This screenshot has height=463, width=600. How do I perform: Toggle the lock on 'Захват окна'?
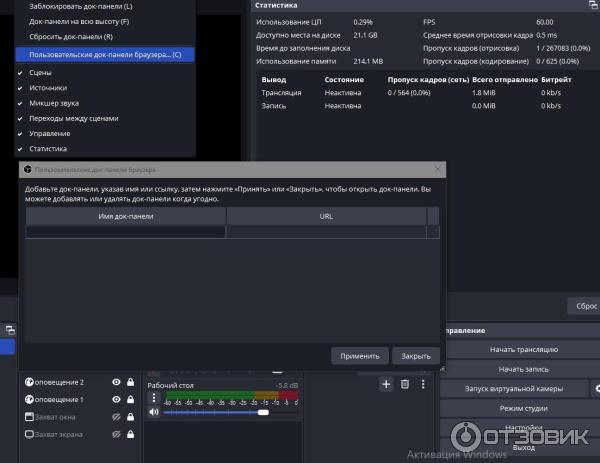point(130,417)
